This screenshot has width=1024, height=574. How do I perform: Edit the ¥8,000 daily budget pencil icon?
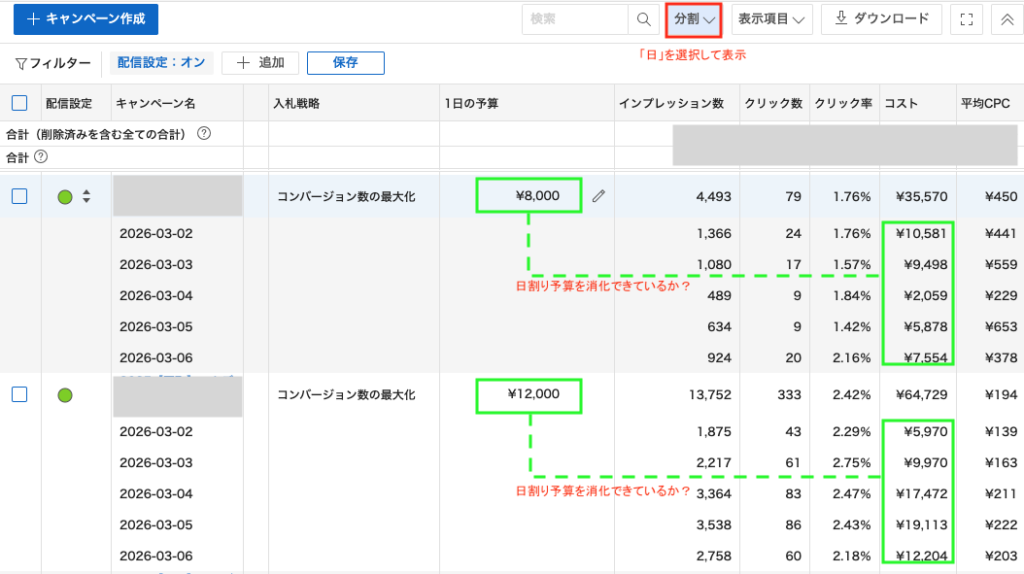pos(598,196)
